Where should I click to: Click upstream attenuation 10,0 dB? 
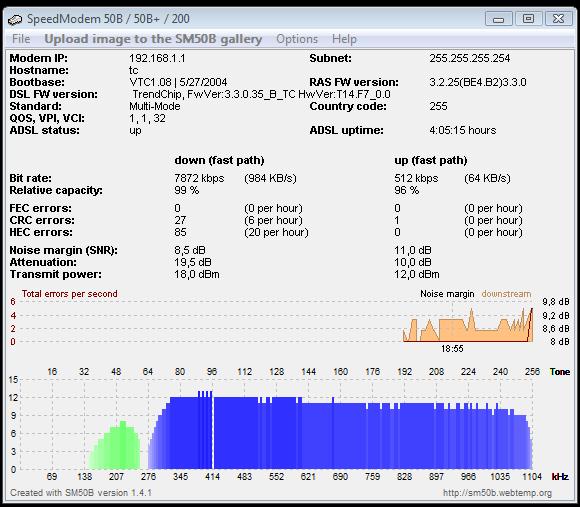tap(412, 262)
